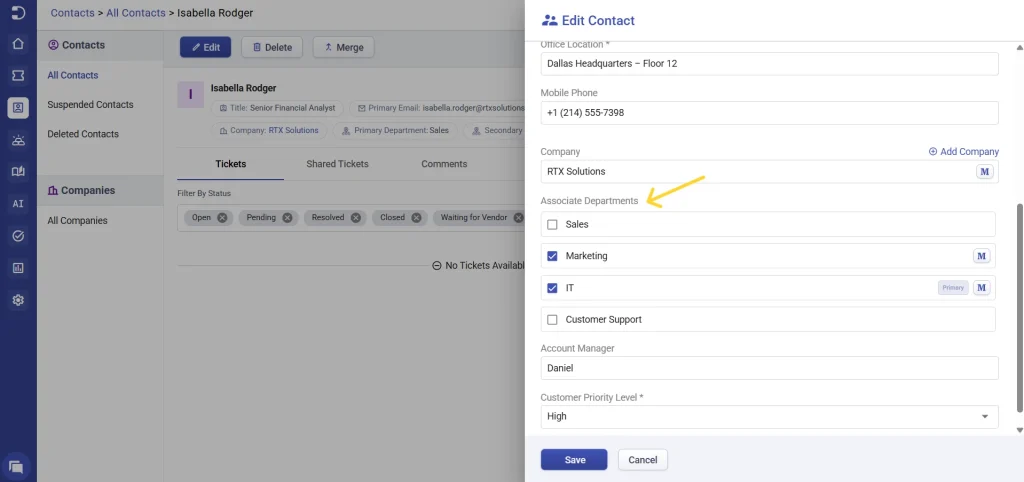Open the Settings gear icon

(x=18, y=300)
